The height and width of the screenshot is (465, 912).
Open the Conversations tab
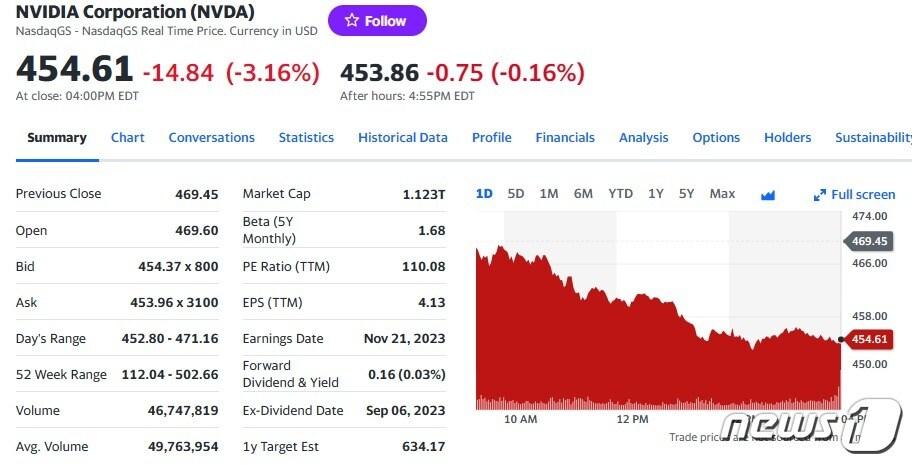(x=211, y=138)
